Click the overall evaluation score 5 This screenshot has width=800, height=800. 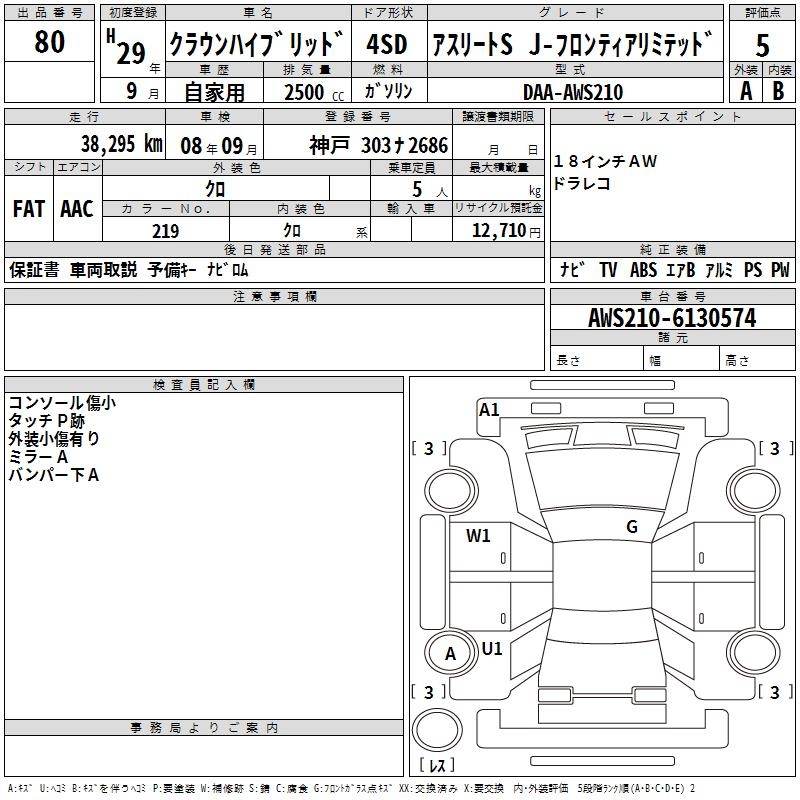pyautogui.click(x=762, y=45)
